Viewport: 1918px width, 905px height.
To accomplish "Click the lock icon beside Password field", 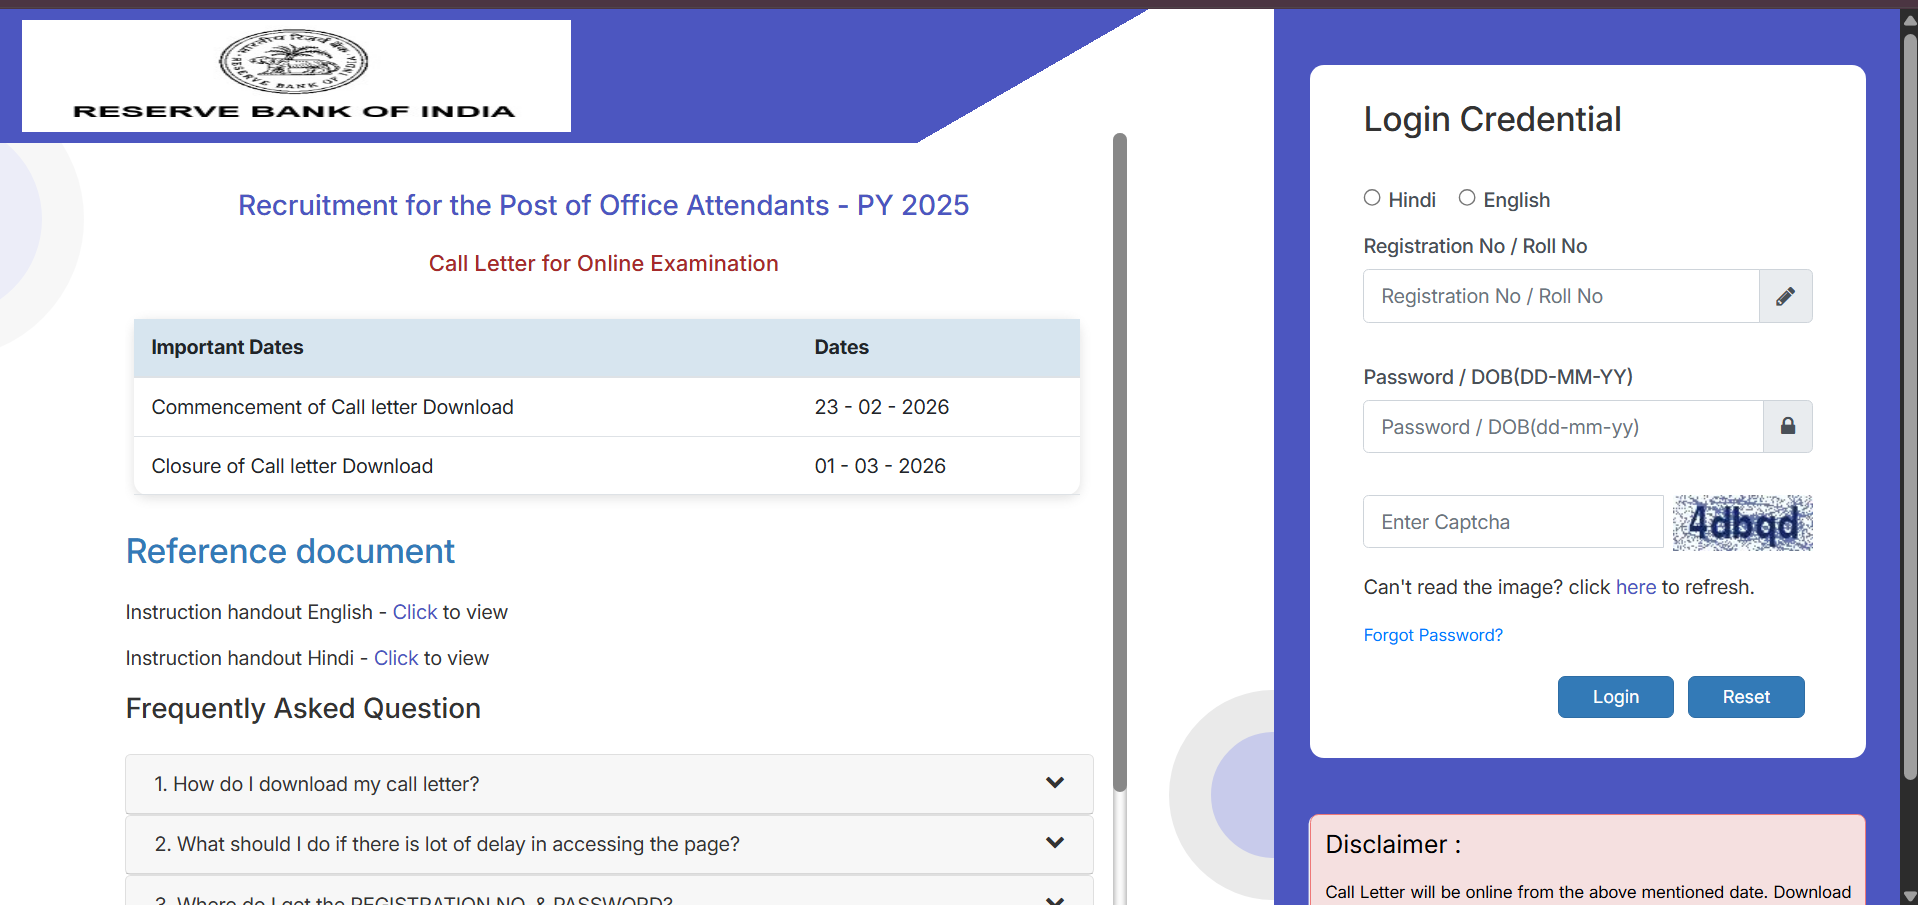I will click(x=1787, y=427).
